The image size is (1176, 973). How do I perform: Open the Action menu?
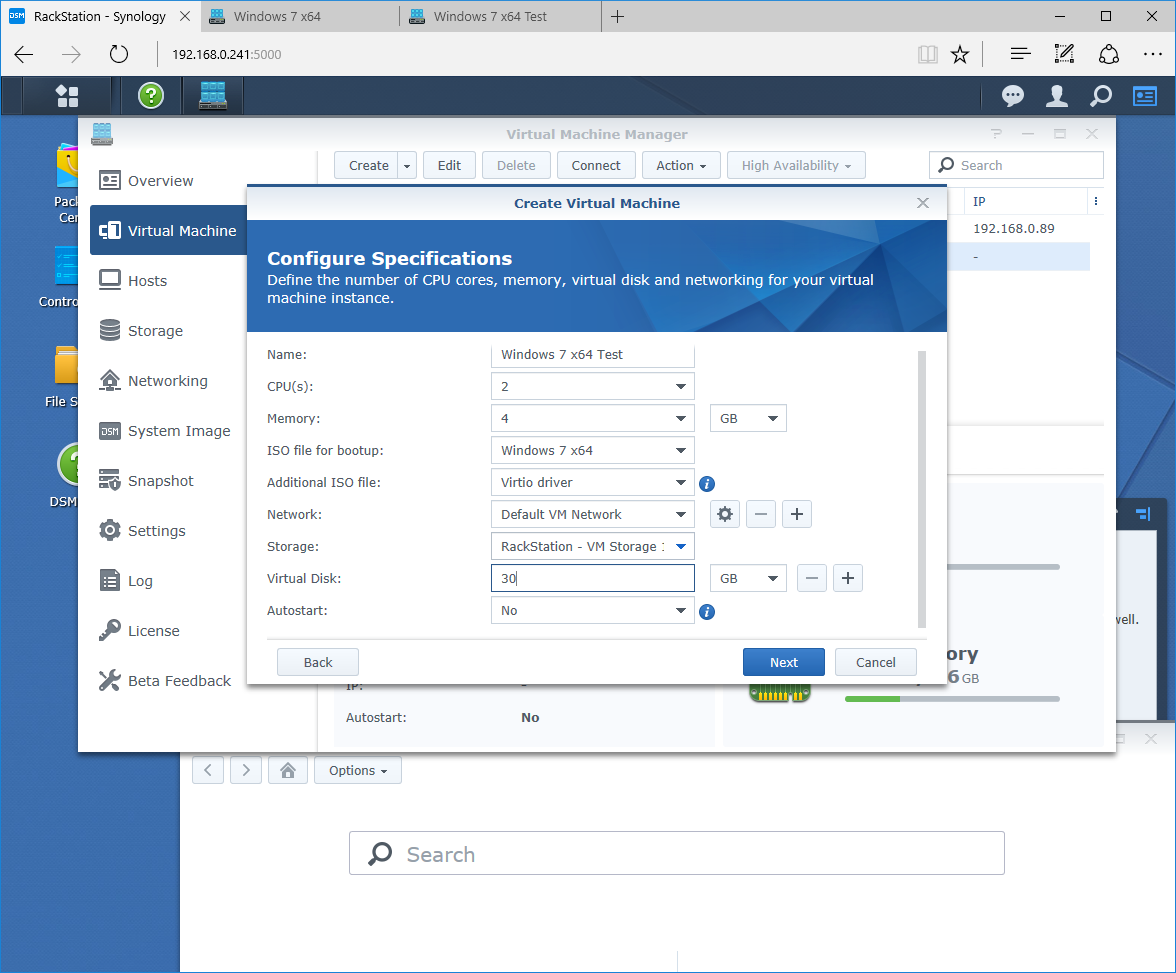click(x=681, y=165)
